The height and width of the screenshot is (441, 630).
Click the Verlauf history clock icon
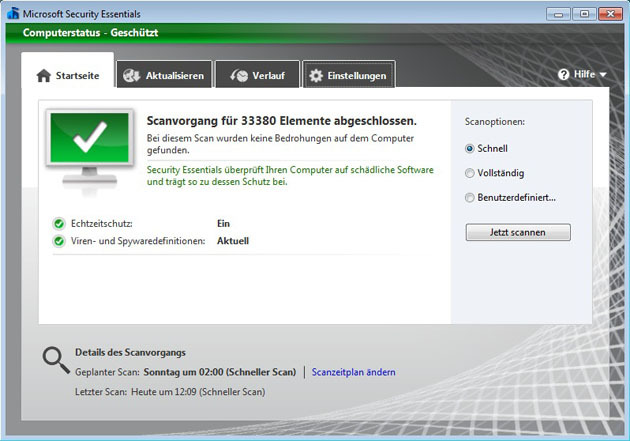[239, 76]
